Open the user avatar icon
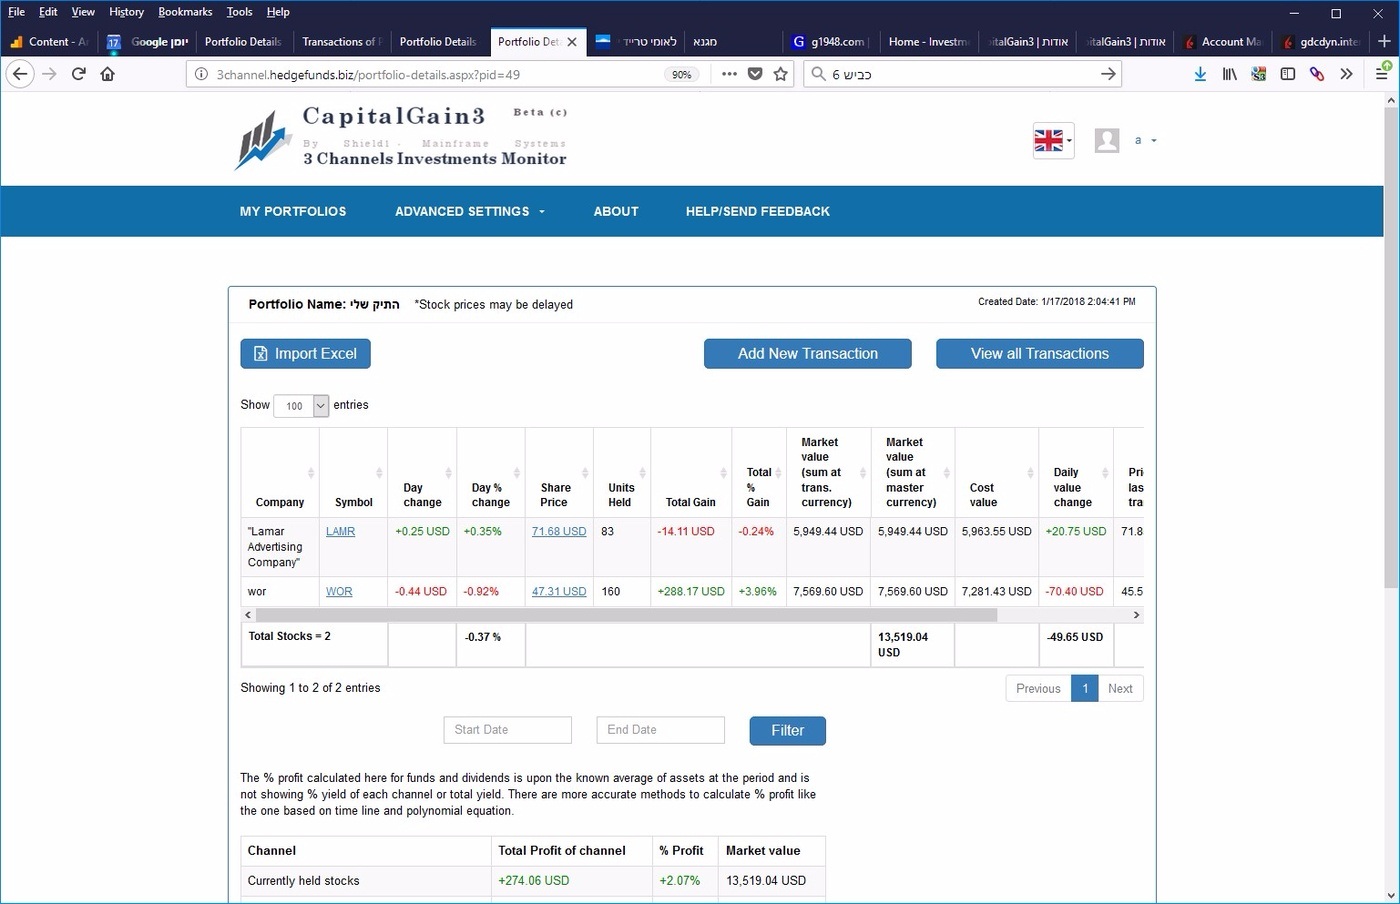The image size is (1400, 904). pyautogui.click(x=1107, y=140)
